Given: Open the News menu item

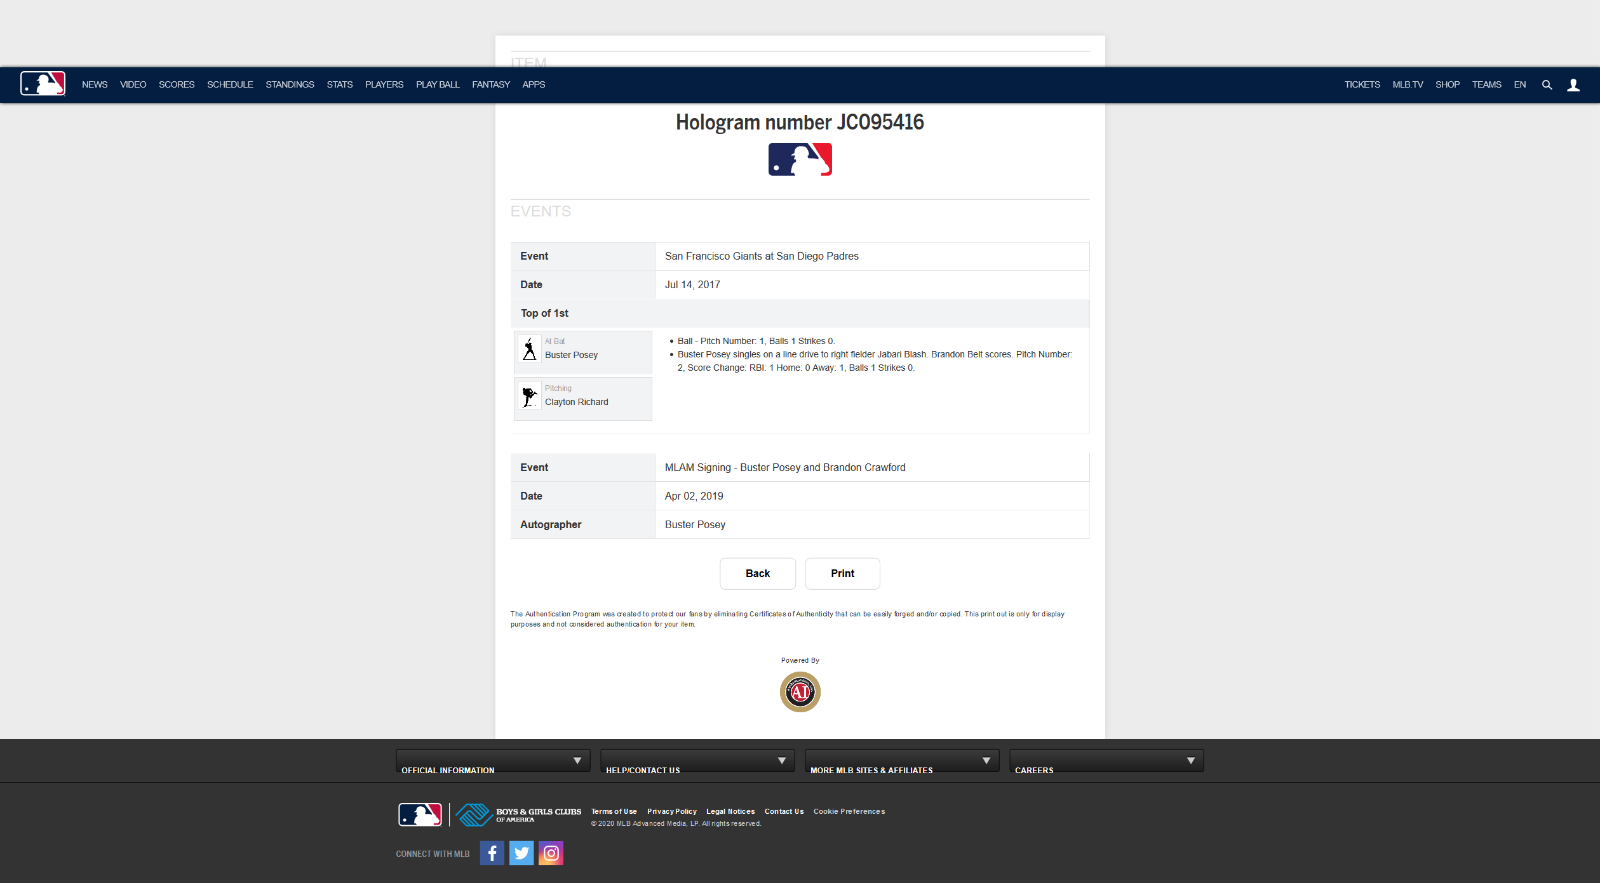Looking at the screenshot, I should [95, 85].
